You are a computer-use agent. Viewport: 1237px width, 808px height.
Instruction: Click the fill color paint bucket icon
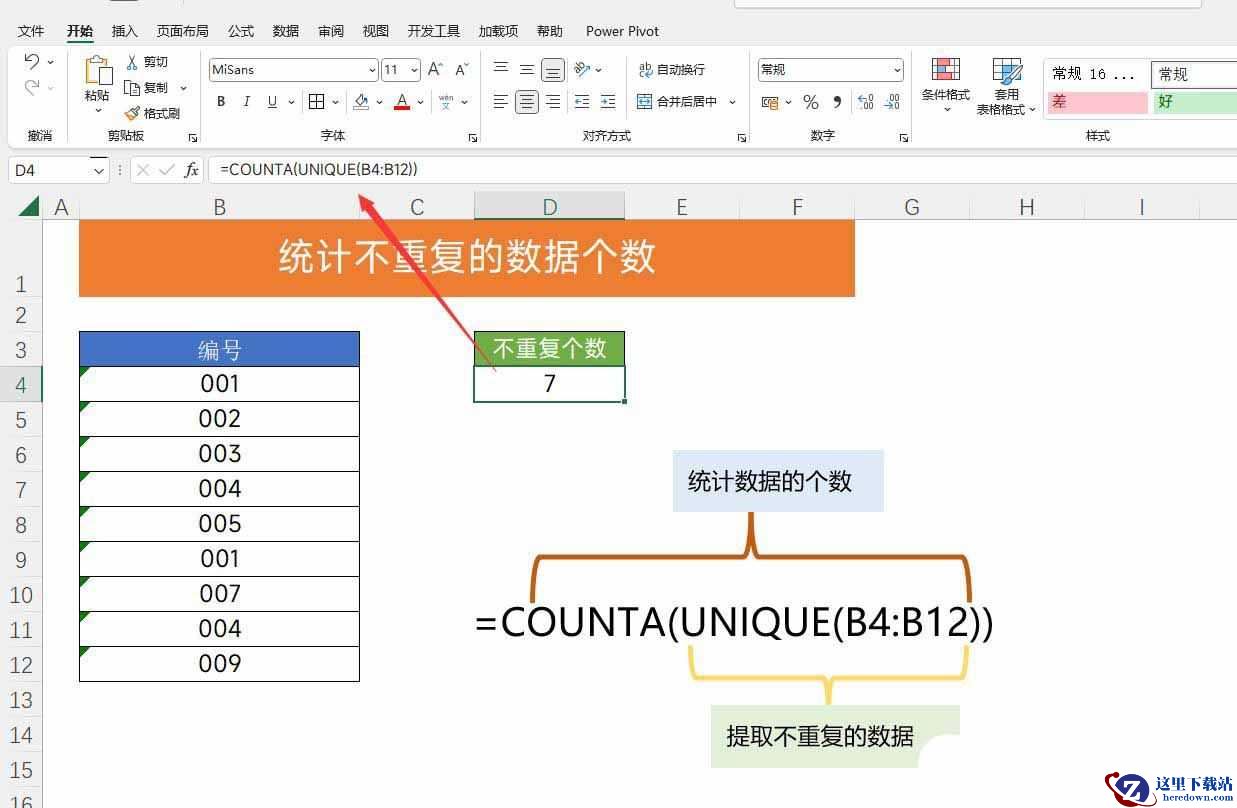[361, 102]
